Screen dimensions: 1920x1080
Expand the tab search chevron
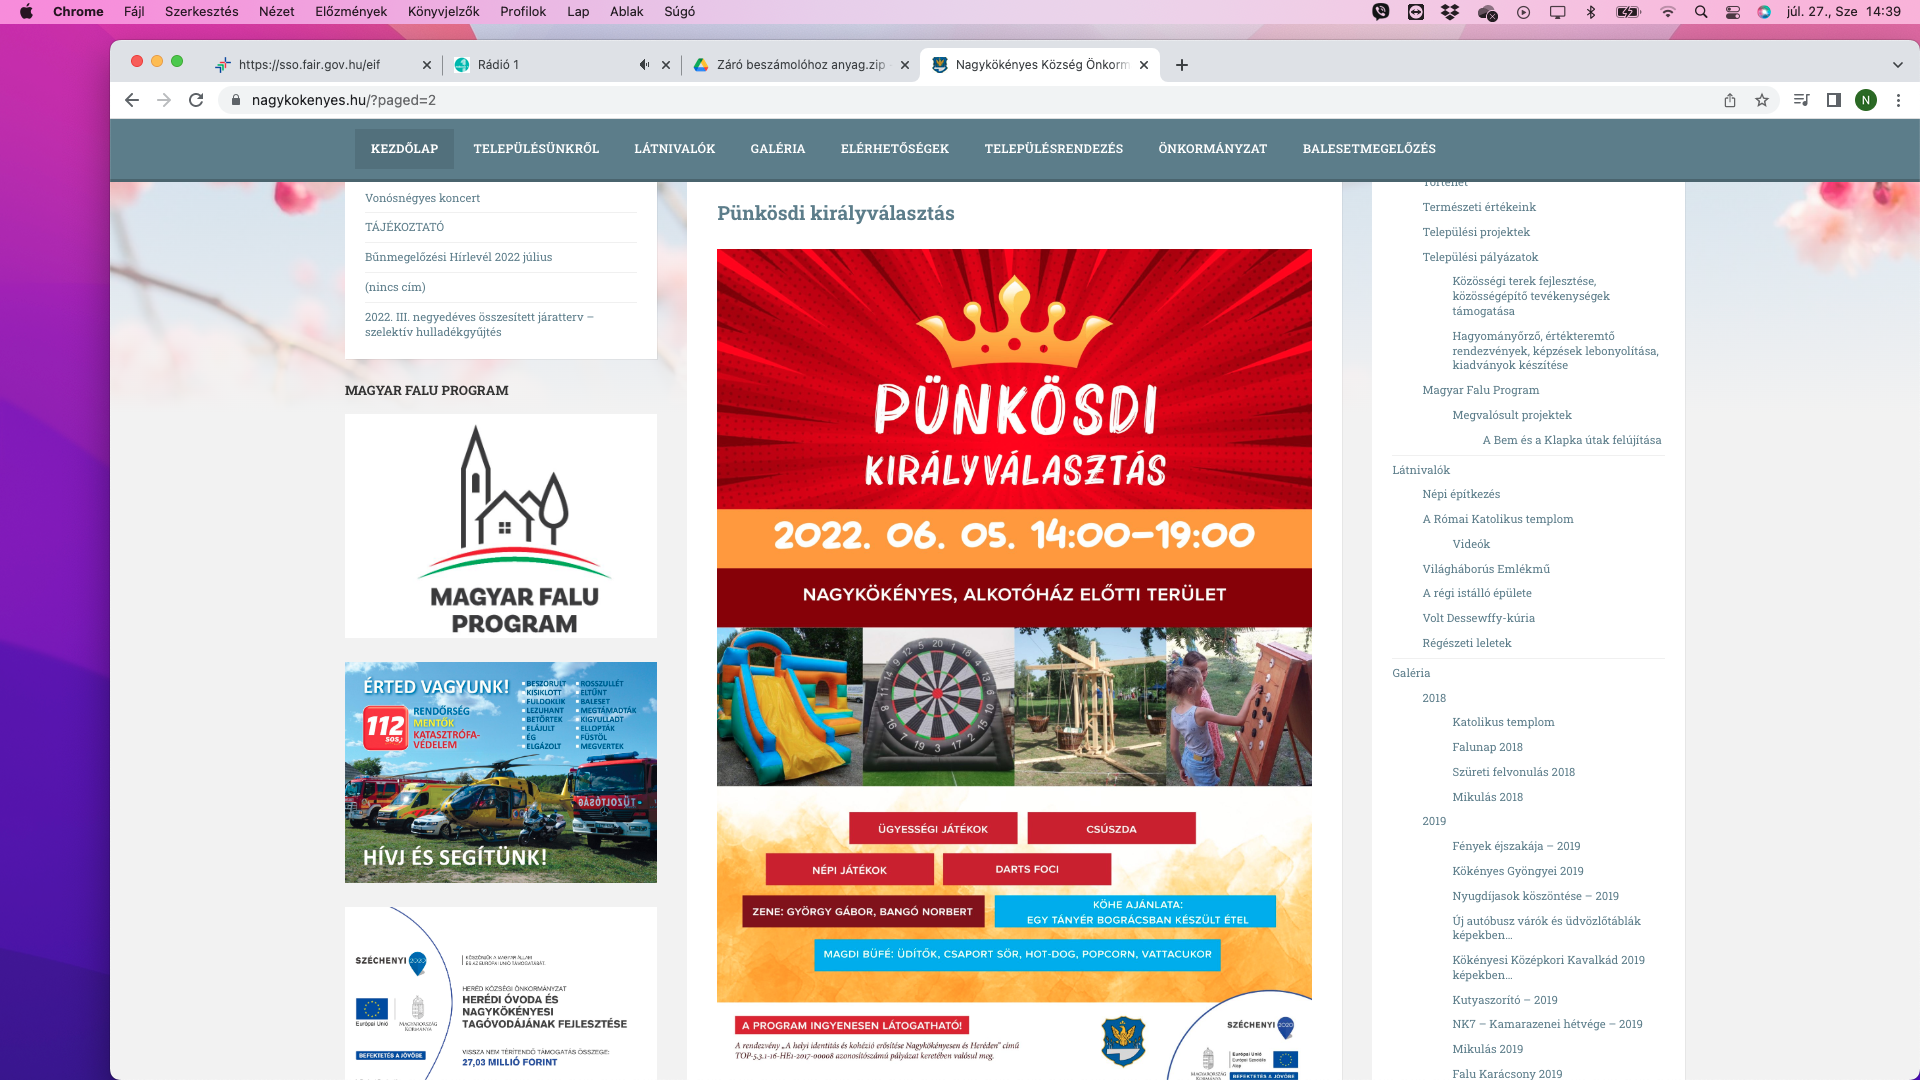(1897, 65)
